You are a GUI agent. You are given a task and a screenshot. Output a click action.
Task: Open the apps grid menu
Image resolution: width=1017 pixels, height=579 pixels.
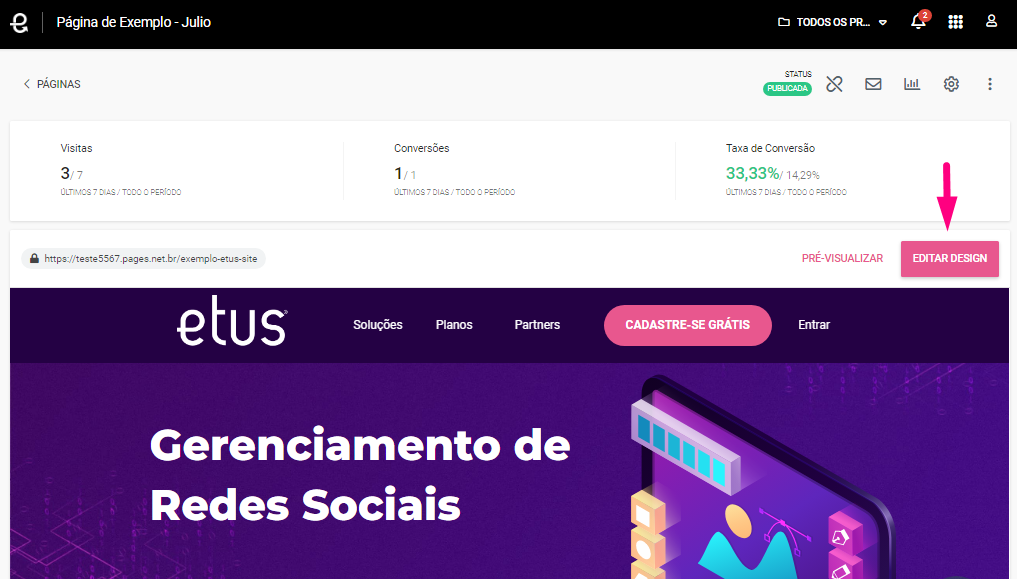click(955, 22)
